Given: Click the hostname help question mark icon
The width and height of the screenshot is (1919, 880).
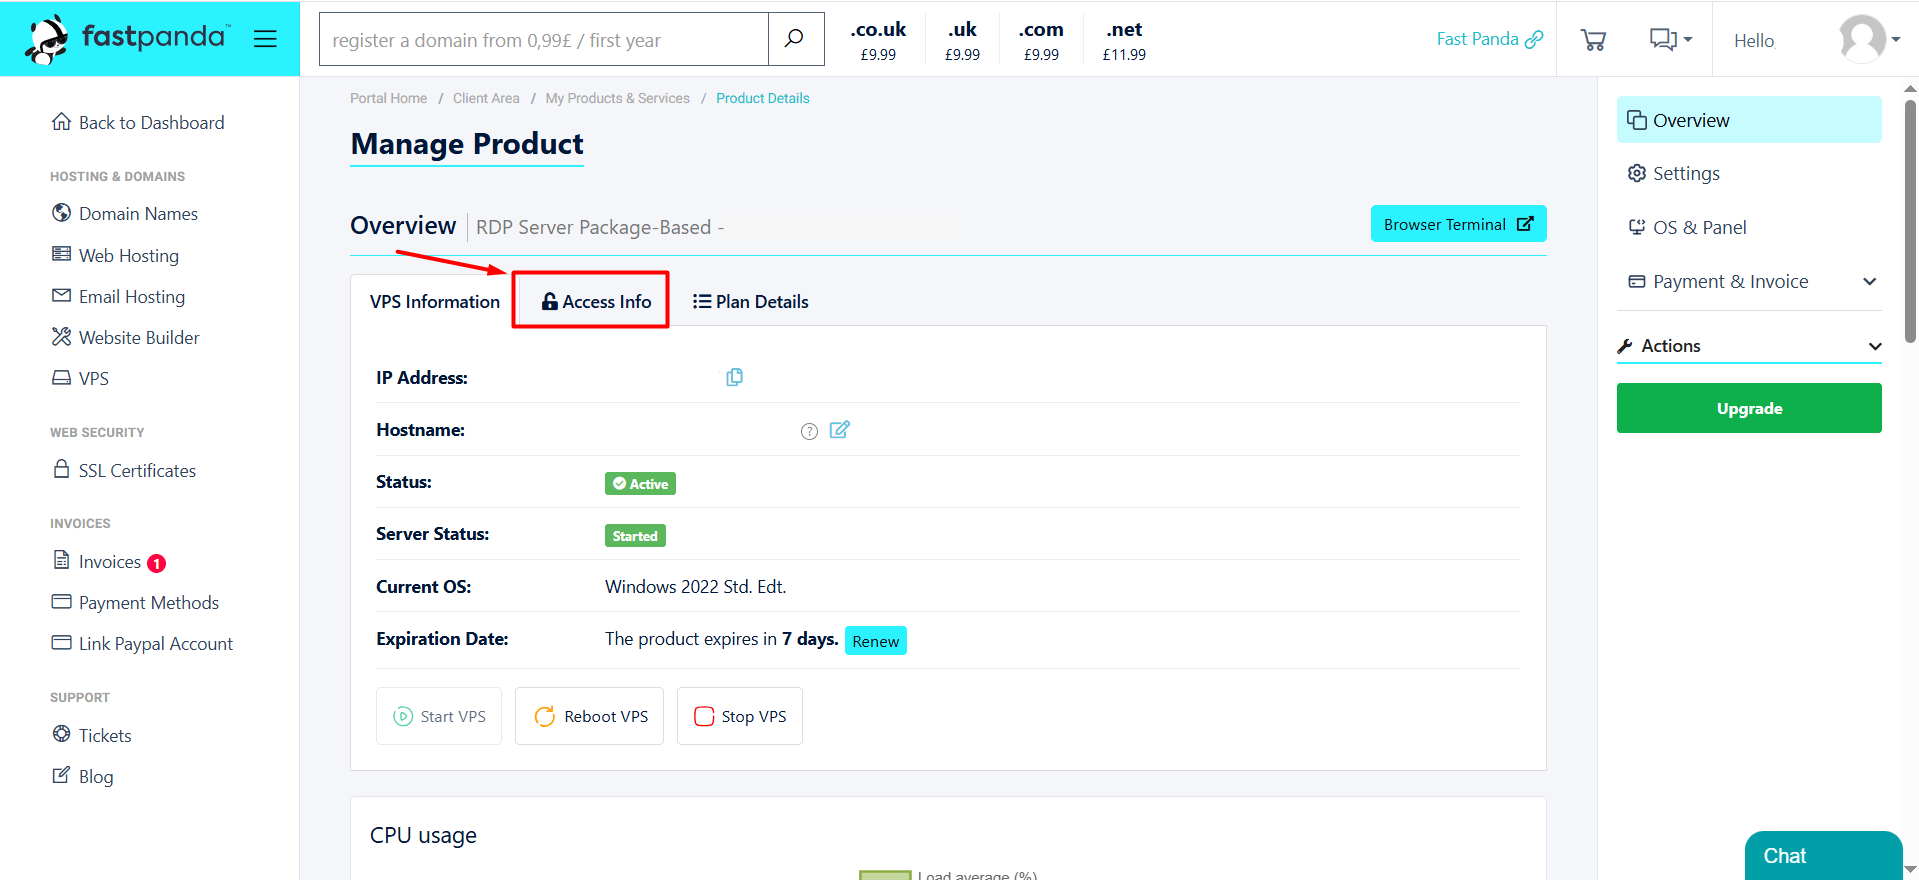Looking at the screenshot, I should (x=809, y=431).
